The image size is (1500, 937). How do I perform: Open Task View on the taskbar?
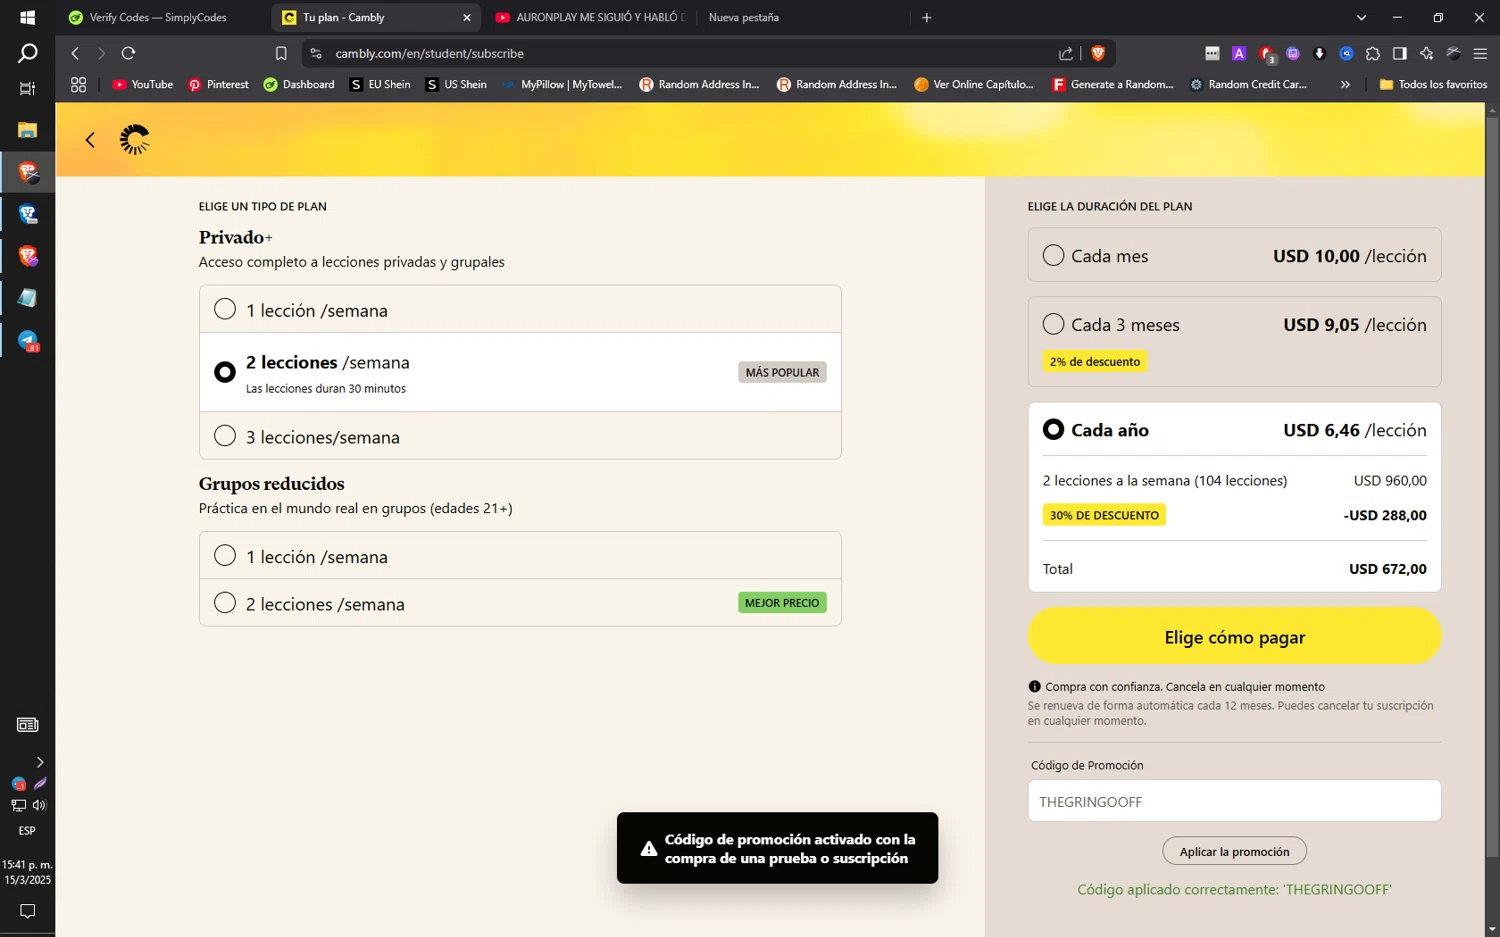(27, 89)
